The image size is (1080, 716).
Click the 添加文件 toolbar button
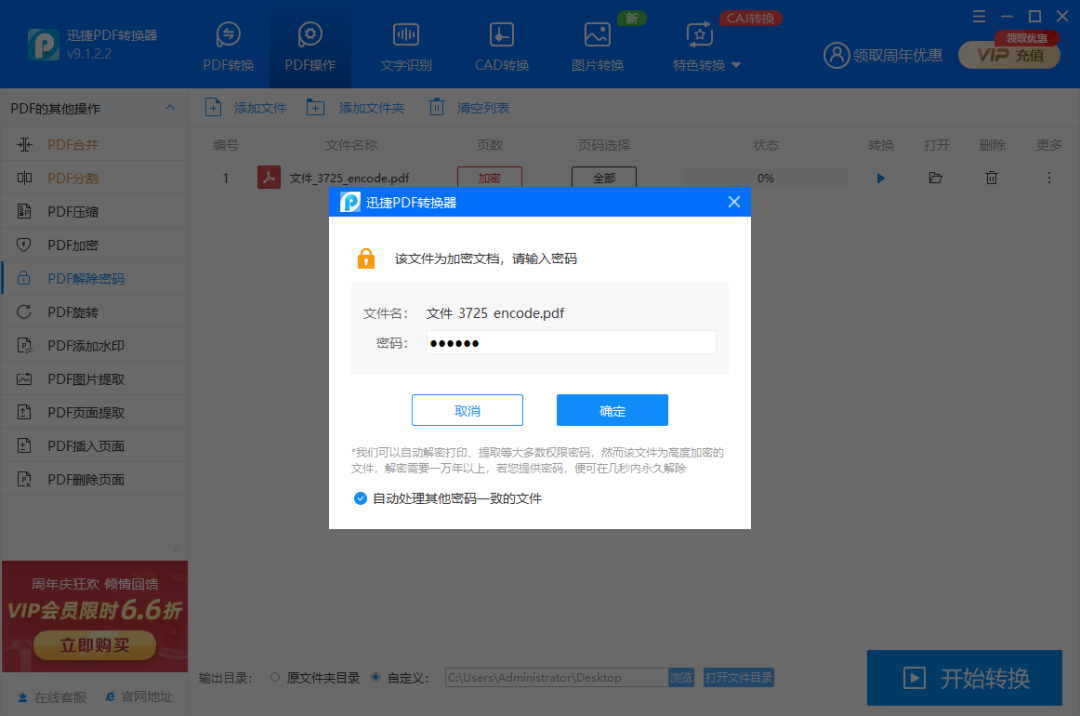click(245, 107)
